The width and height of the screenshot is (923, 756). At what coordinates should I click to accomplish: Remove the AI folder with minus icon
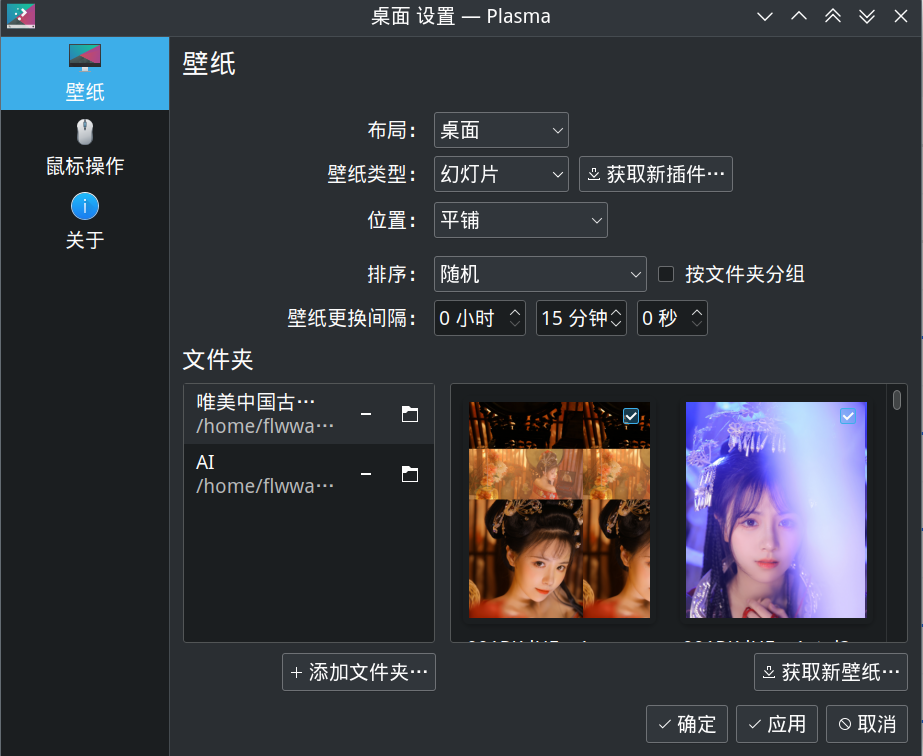(366, 474)
